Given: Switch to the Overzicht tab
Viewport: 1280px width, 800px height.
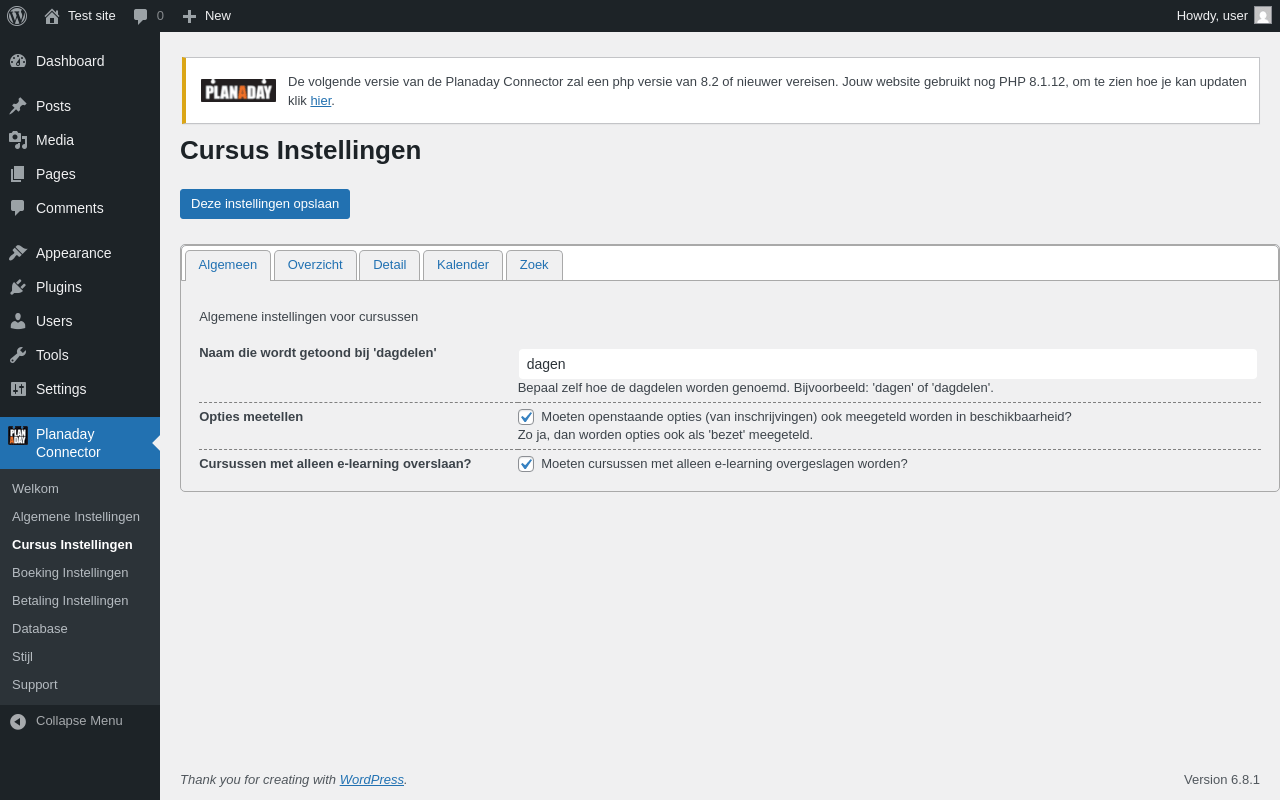Looking at the screenshot, I should click(x=315, y=265).
